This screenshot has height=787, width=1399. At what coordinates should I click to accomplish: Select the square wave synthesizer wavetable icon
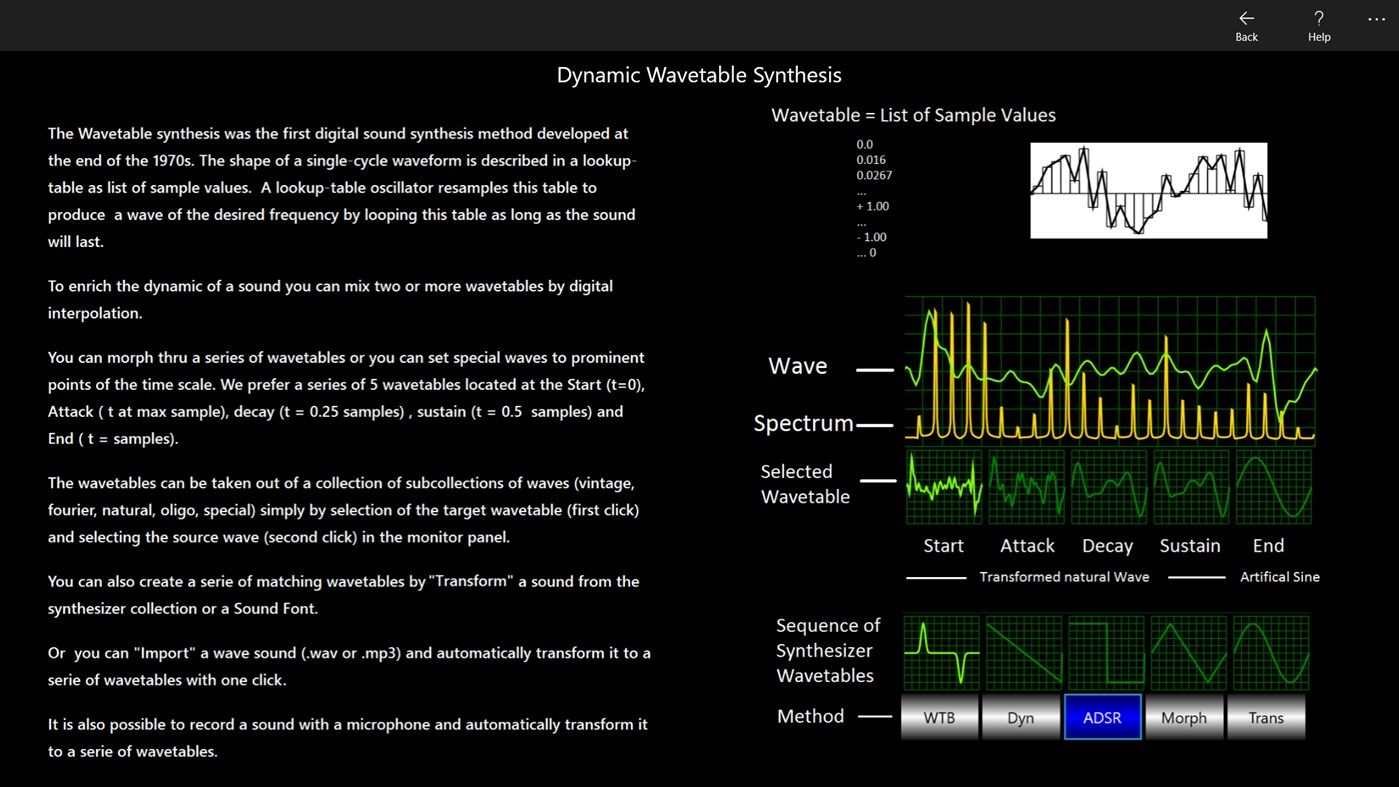[1103, 653]
